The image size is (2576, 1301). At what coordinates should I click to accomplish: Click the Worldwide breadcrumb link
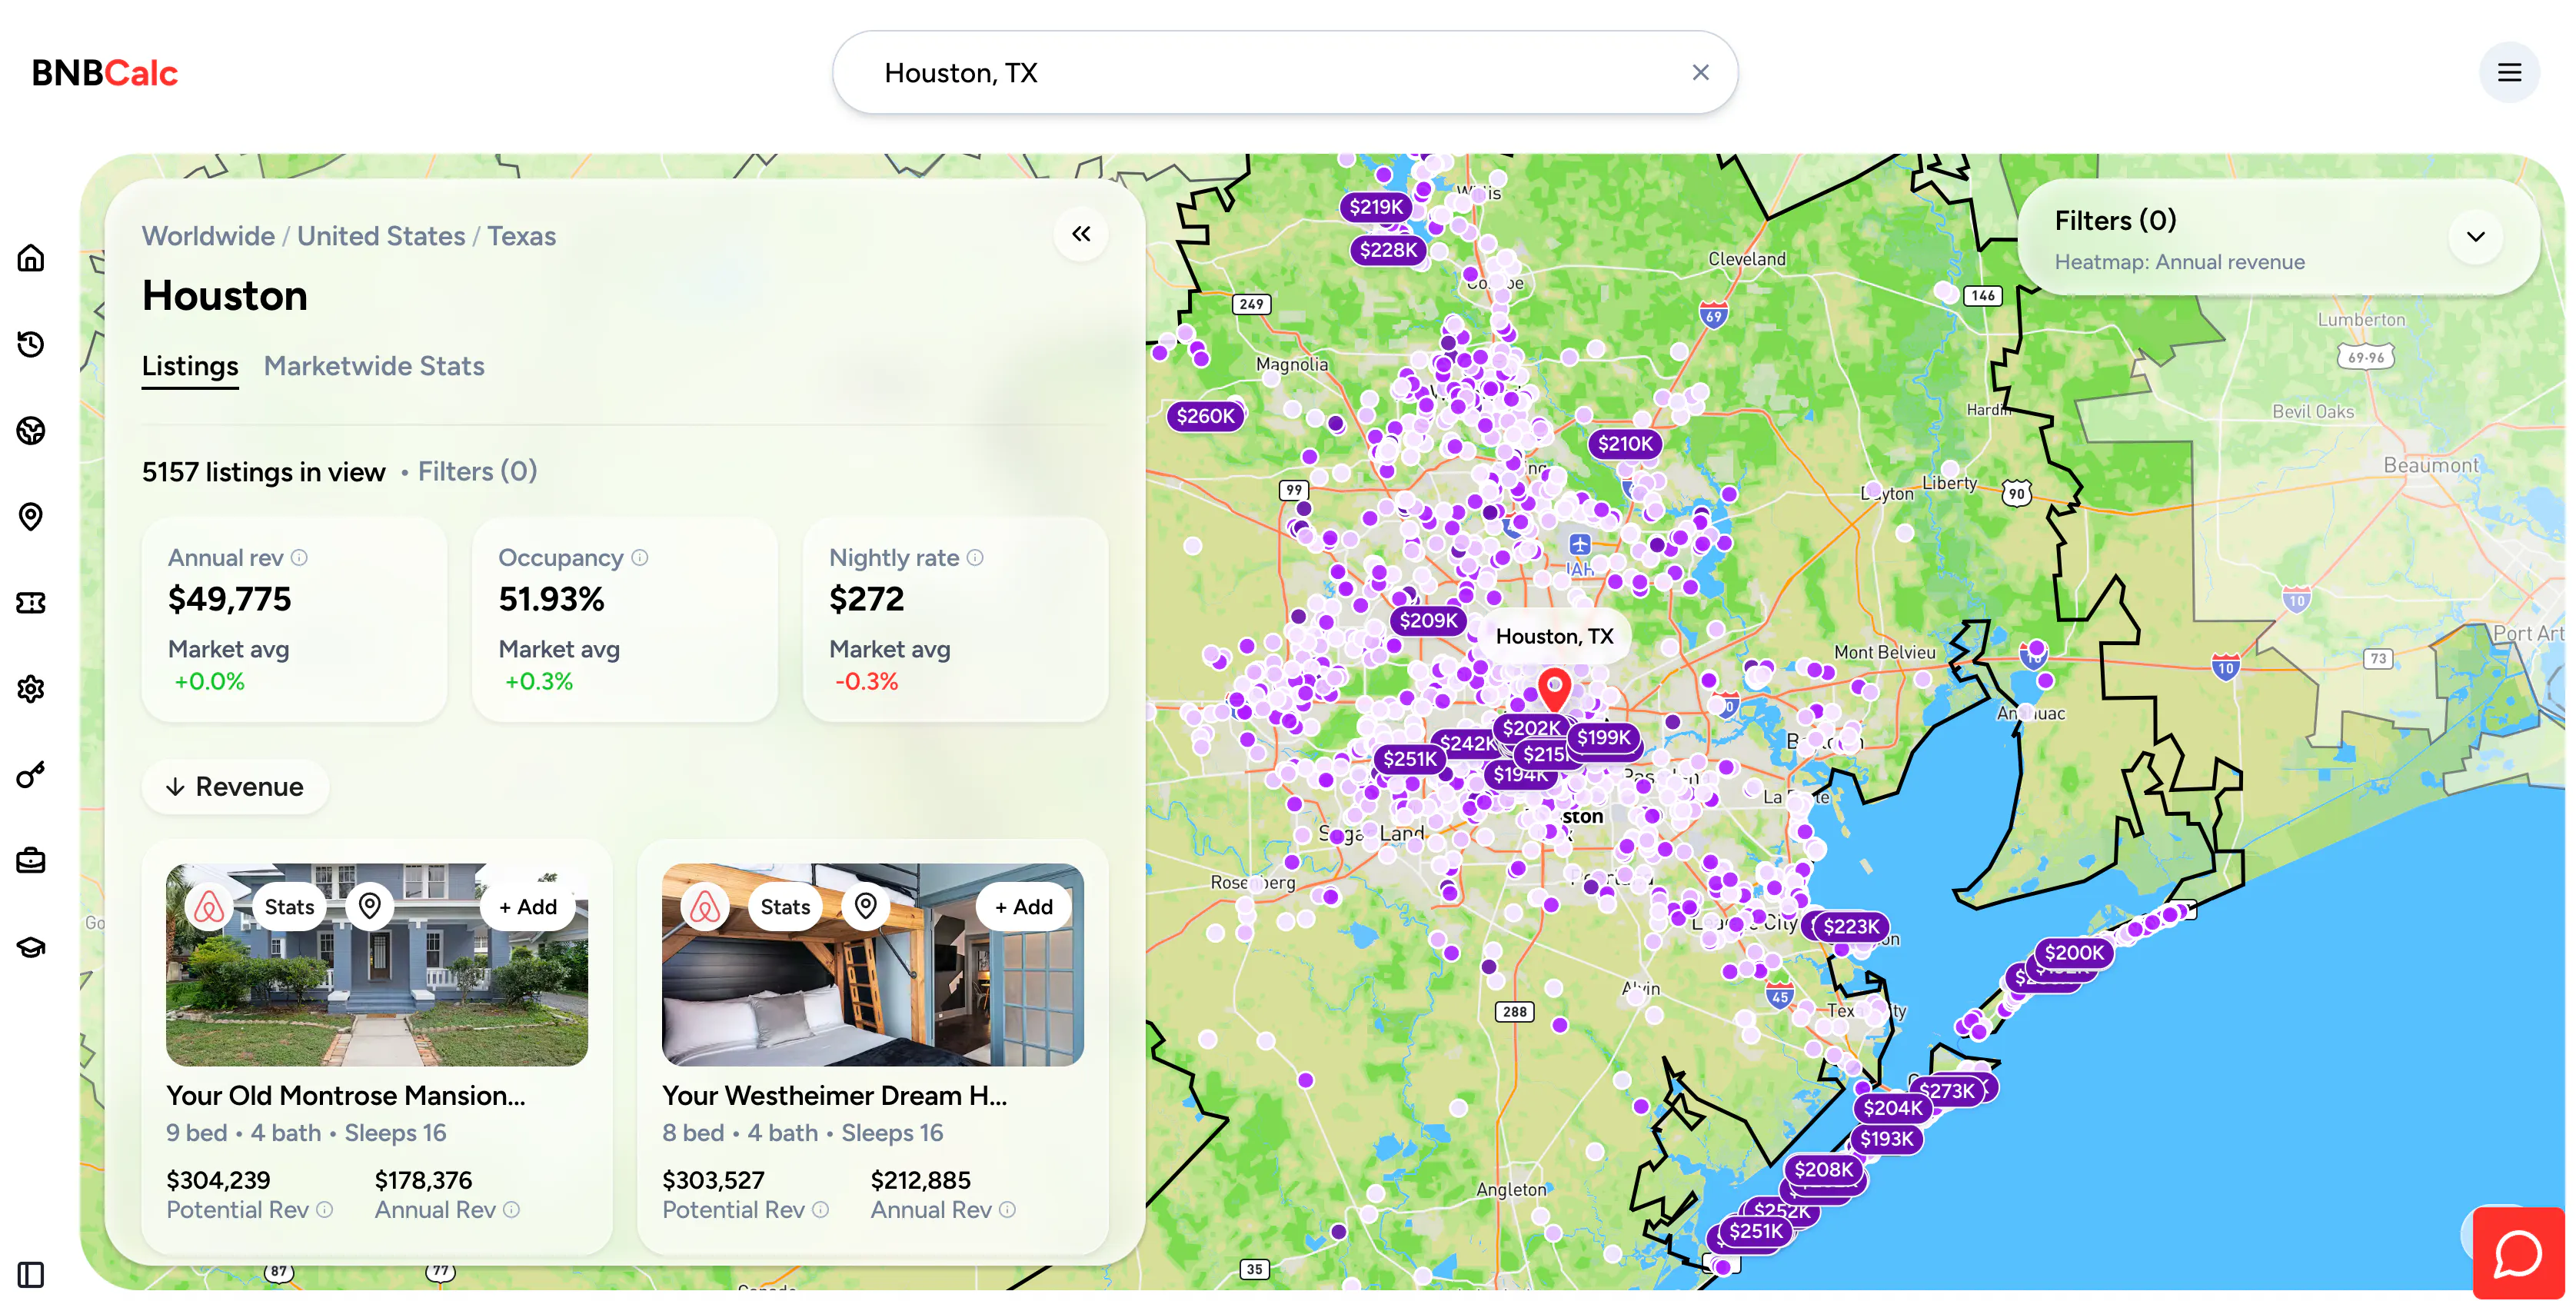(208, 236)
